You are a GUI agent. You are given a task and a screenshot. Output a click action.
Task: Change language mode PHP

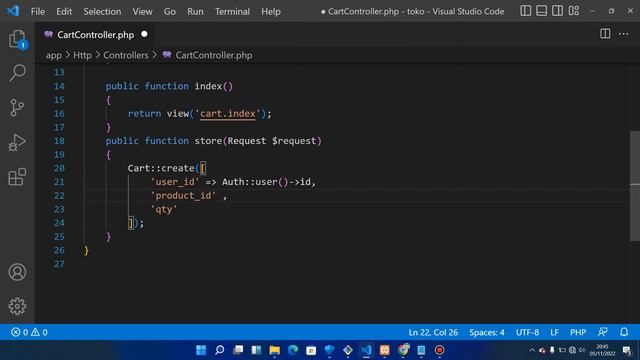pos(578,332)
